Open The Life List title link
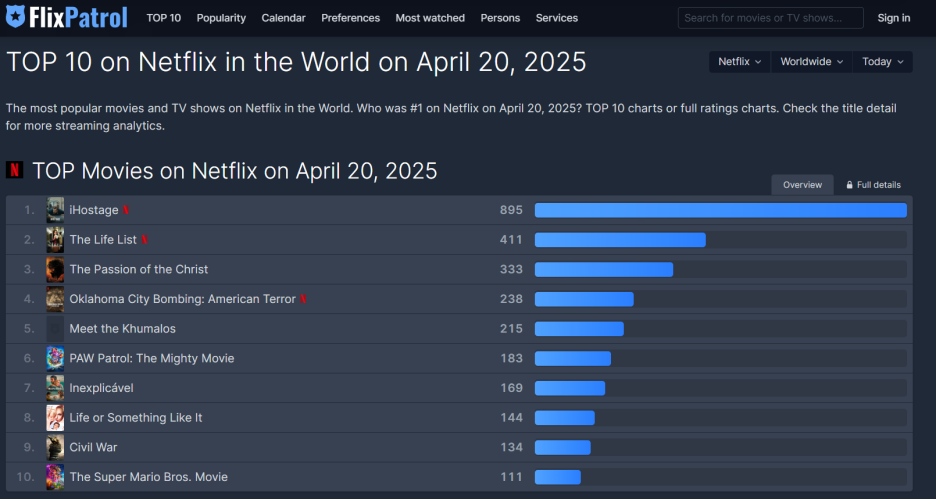936x499 pixels. pos(103,239)
